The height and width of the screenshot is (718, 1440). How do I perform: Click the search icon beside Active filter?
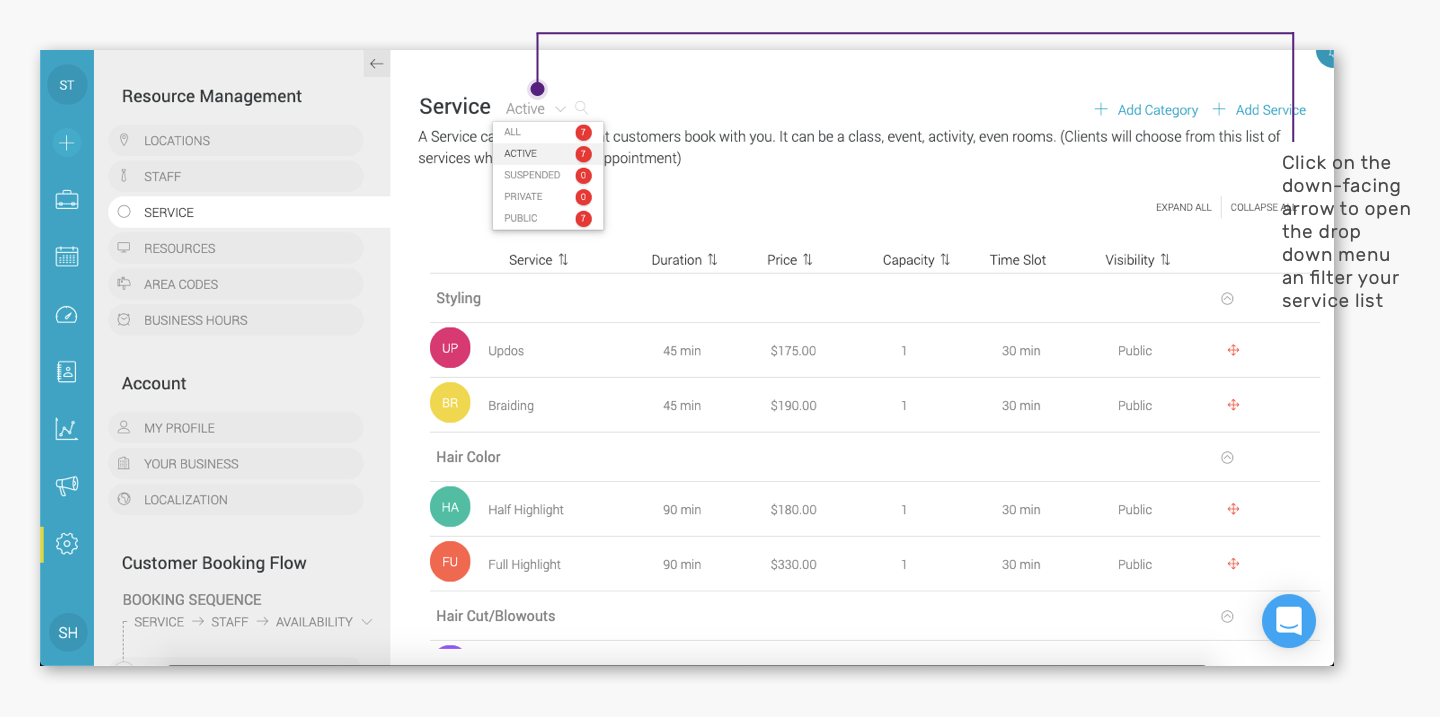point(581,108)
